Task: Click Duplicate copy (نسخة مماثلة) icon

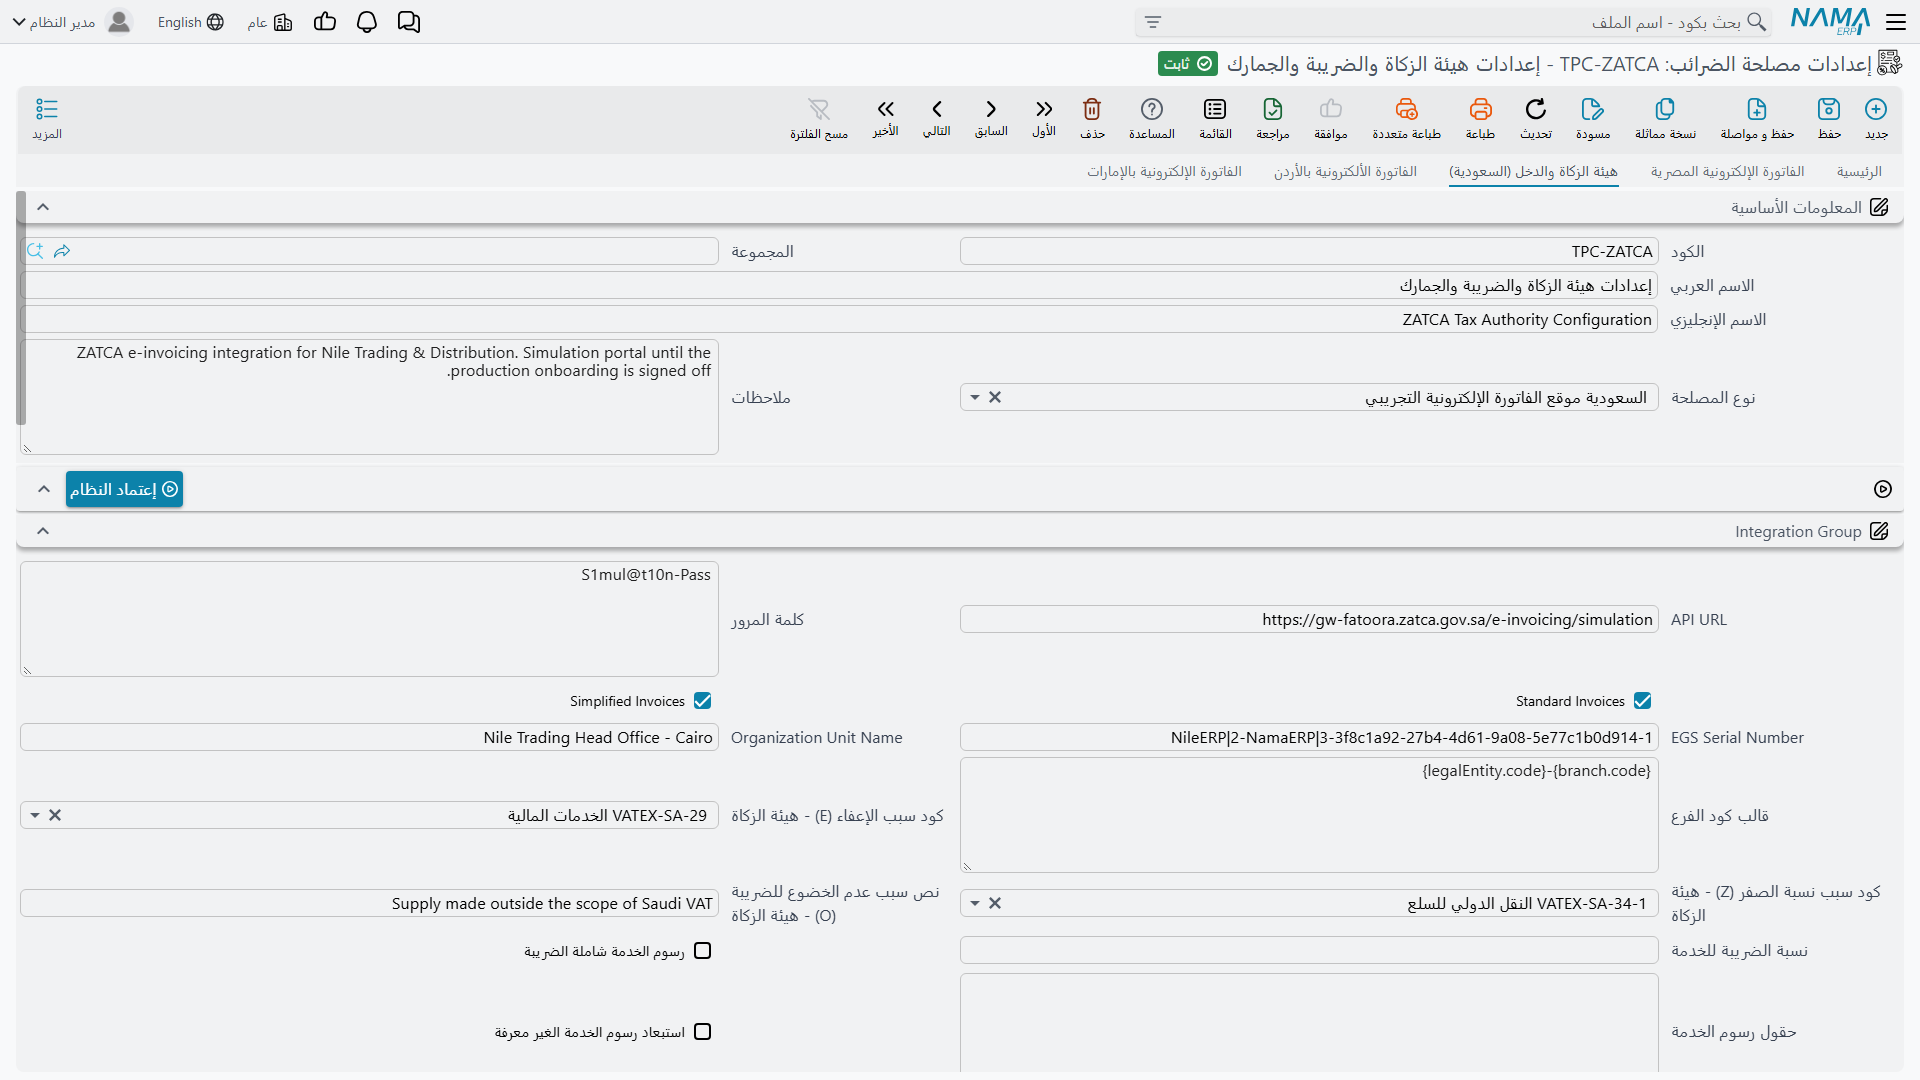Action: (1665, 109)
